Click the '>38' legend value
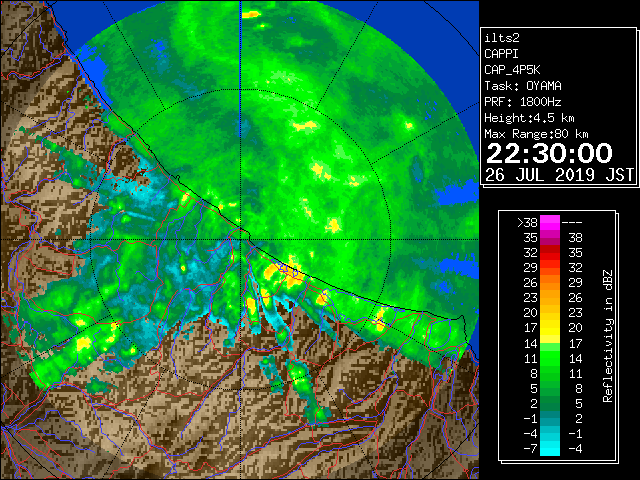640x480 pixels. click(527, 223)
